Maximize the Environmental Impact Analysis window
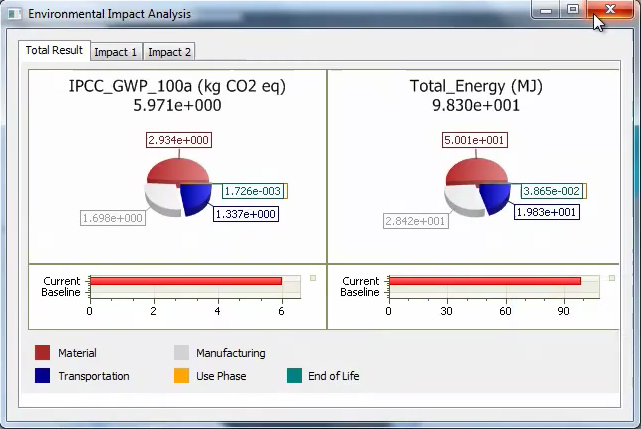The height and width of the screenshot is (429, 641). click(x=573, y=10)
